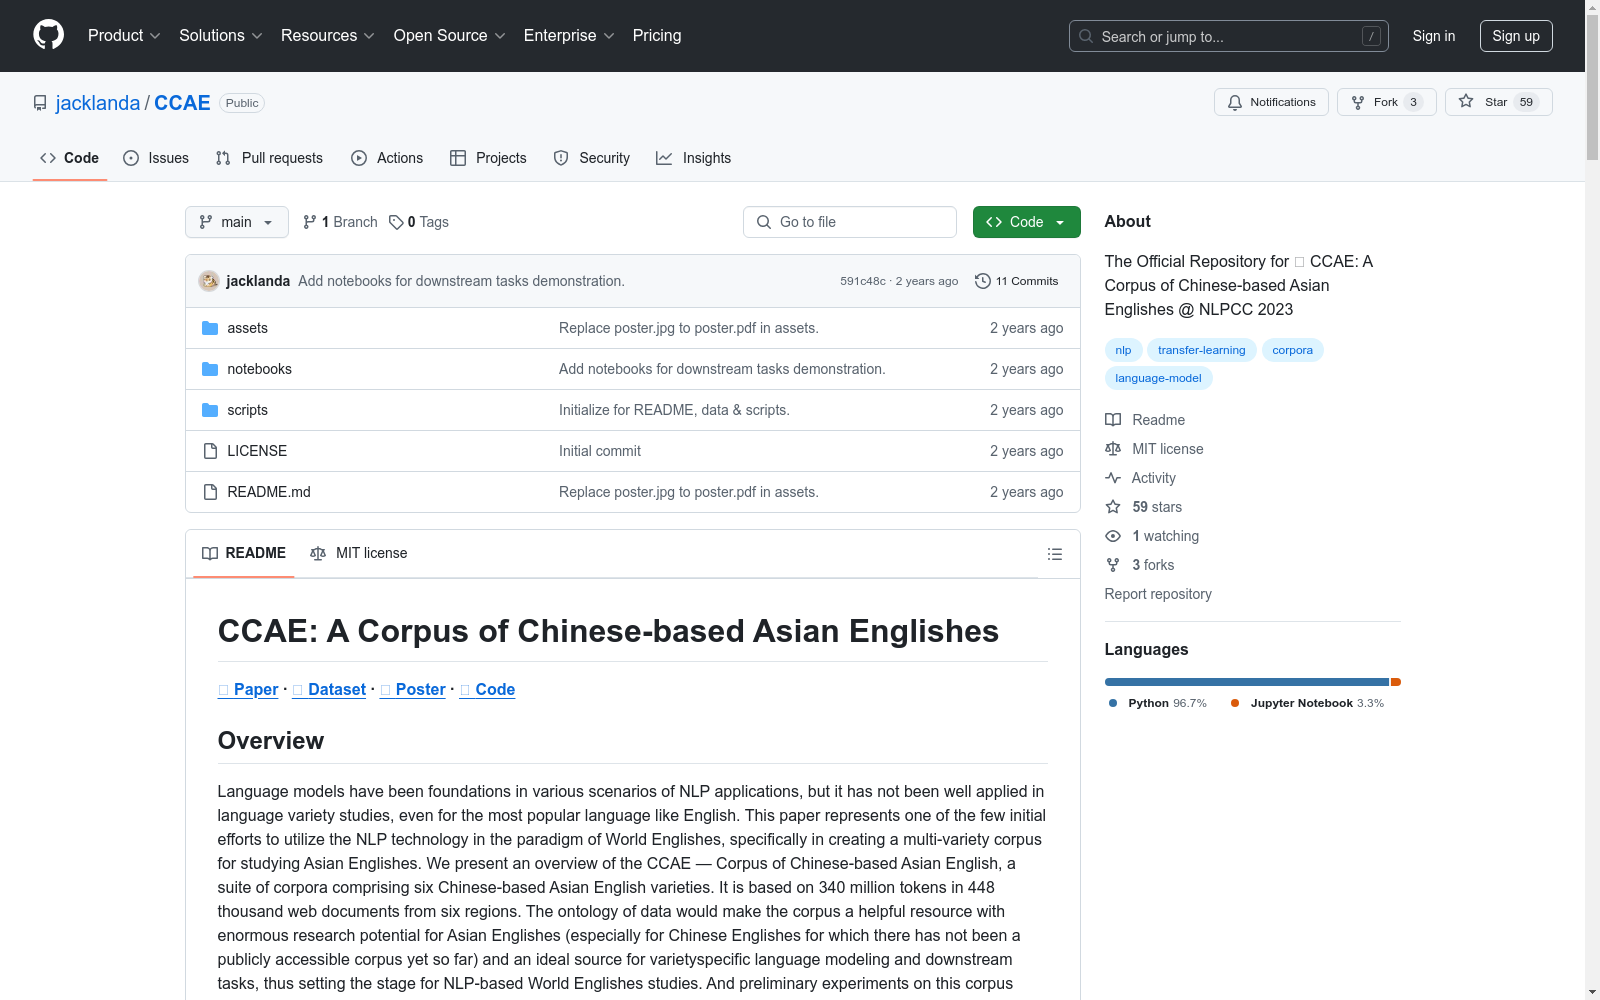Open the CCAE repository name link
Screen dimensions: 1600x1000
pyautogui.click(x=182, y=103)
